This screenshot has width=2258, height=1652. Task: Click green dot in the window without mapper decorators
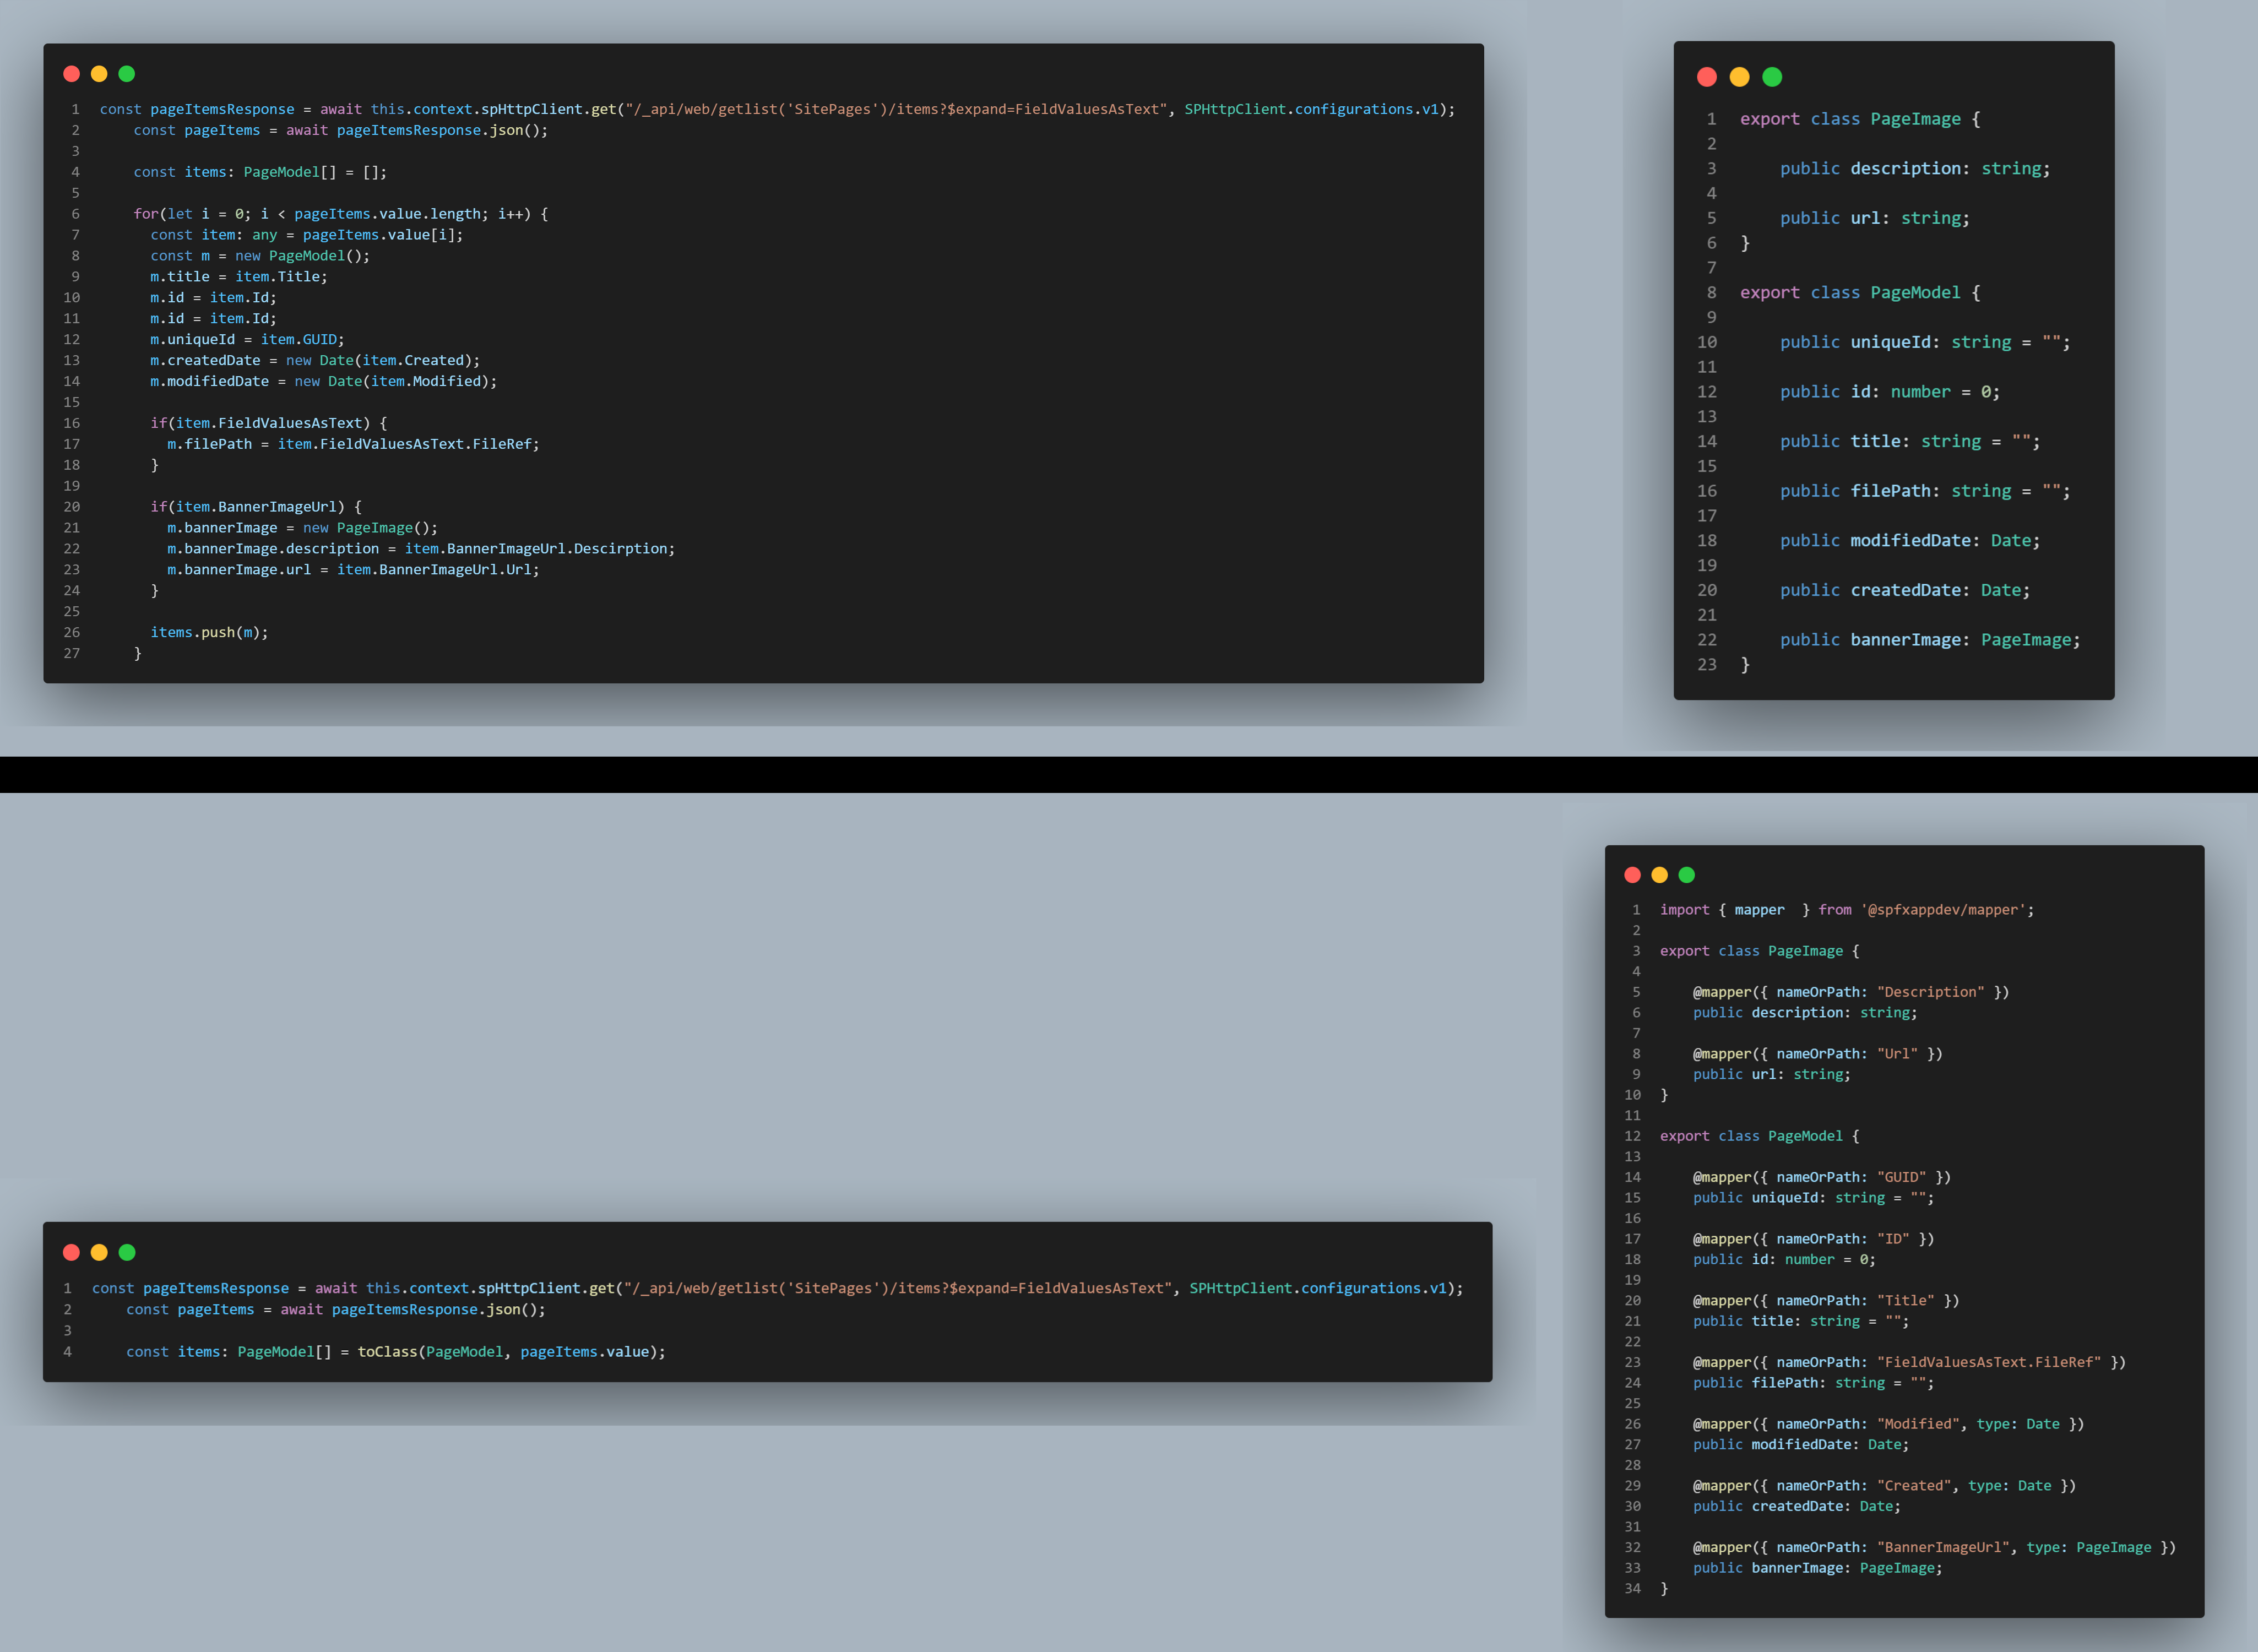pos(1772,77)
